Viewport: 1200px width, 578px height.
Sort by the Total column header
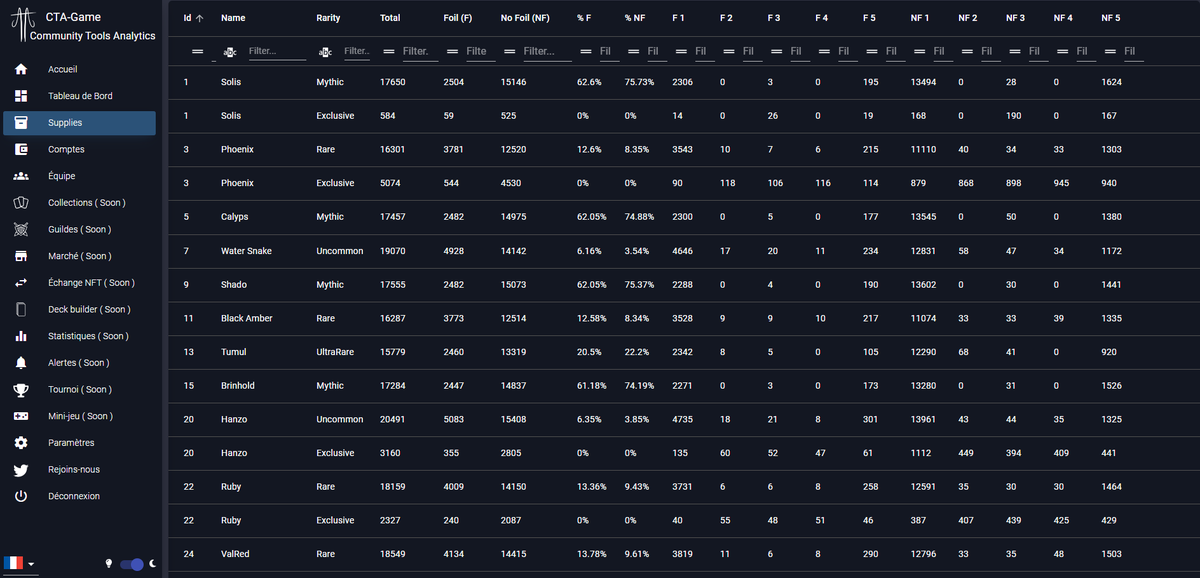pos(391,18)
